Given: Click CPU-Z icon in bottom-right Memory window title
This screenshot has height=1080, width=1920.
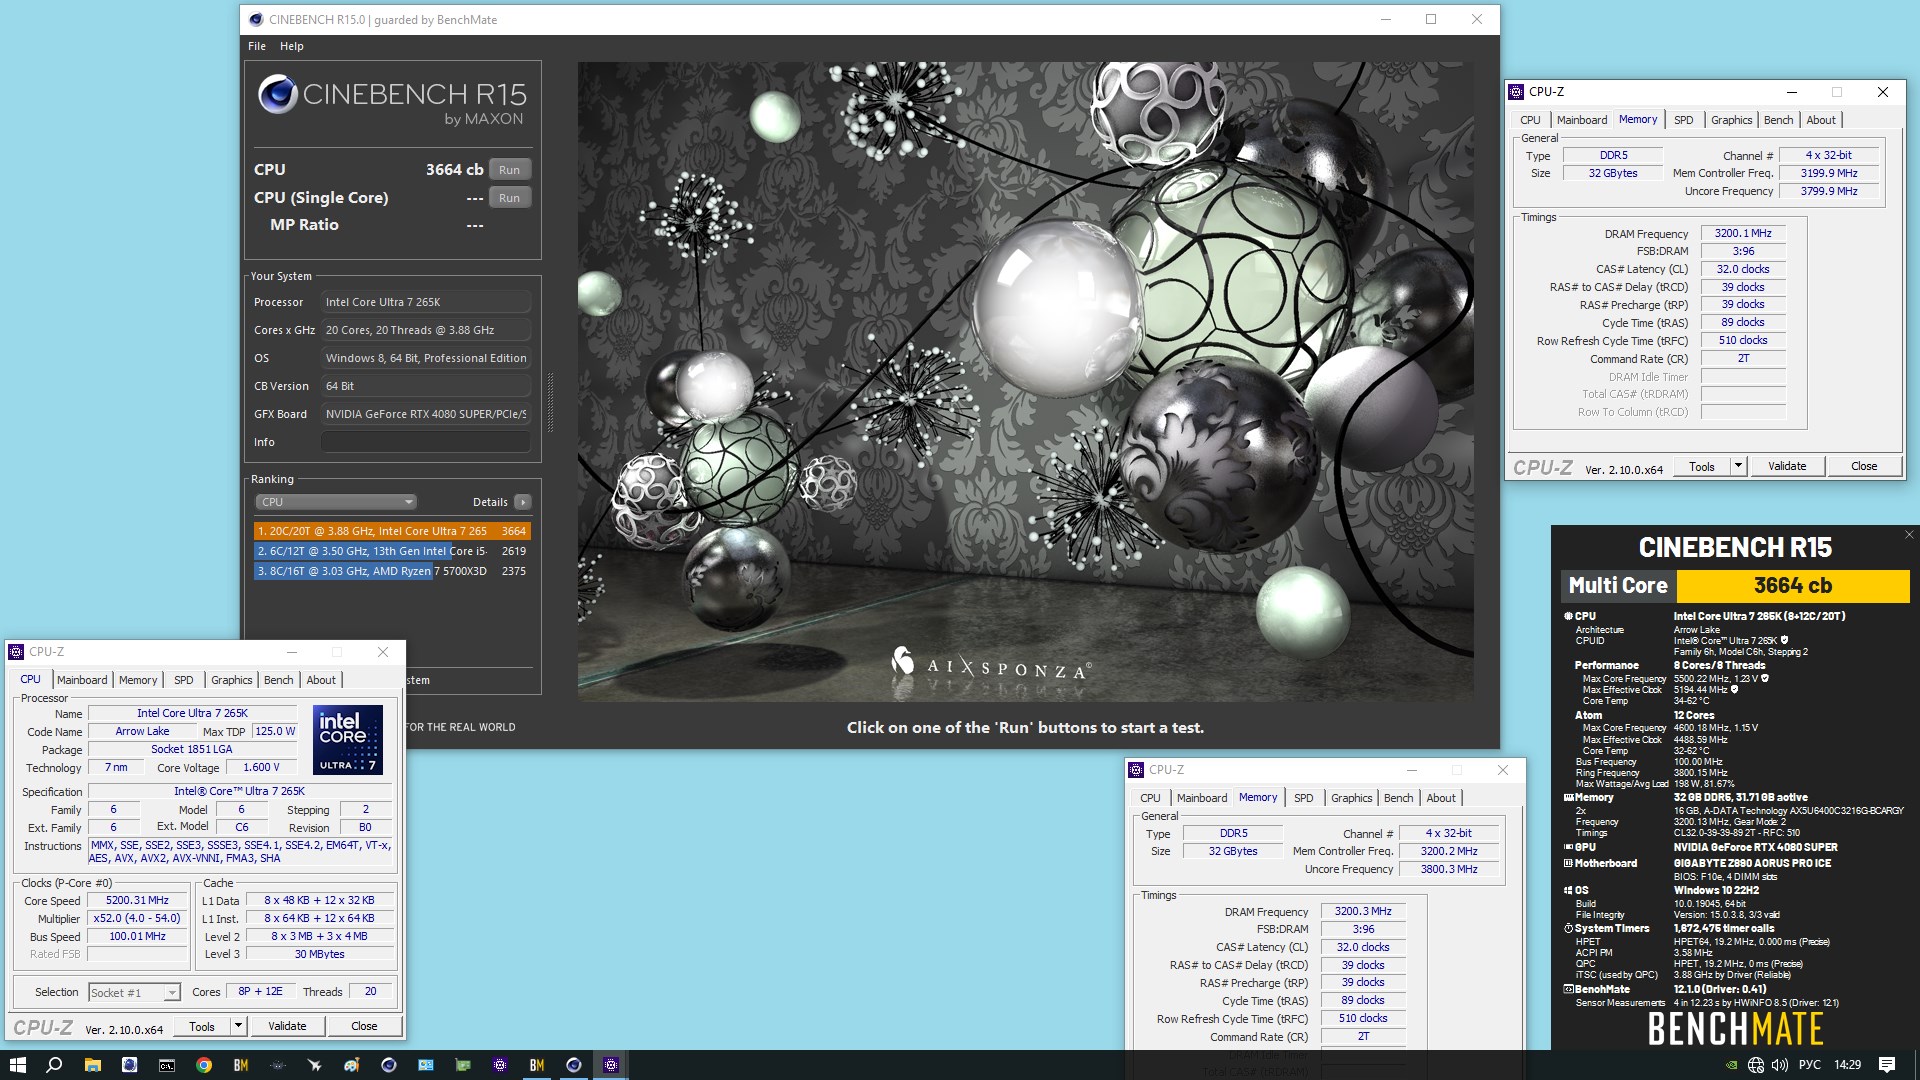Looking at the screenshot, I should 1136,770.
